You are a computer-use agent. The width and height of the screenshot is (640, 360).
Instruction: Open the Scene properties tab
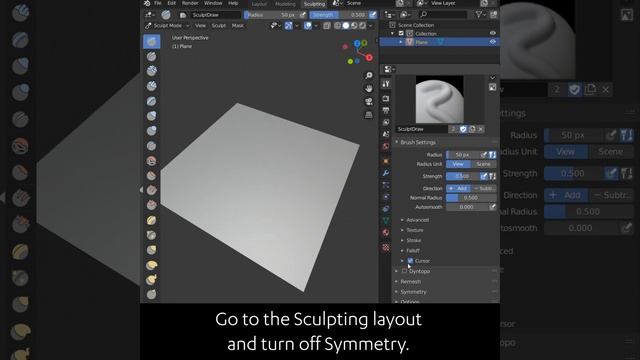pos(386,134)
